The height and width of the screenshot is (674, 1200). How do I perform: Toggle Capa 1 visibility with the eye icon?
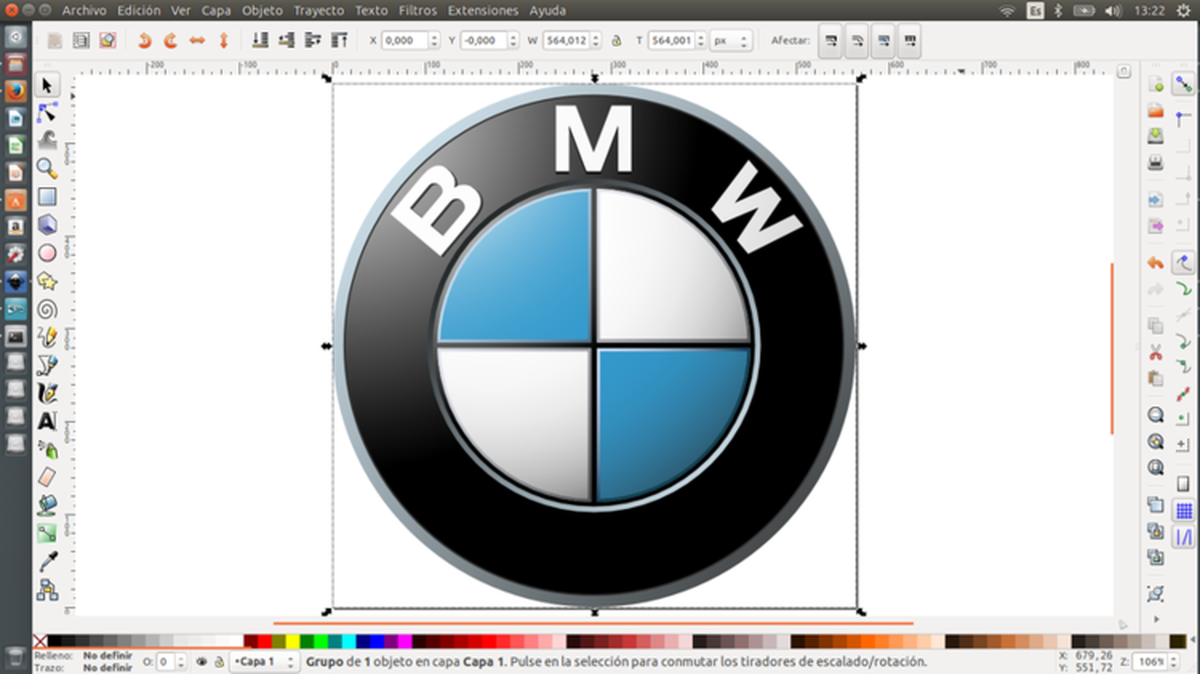click(202, 662)
